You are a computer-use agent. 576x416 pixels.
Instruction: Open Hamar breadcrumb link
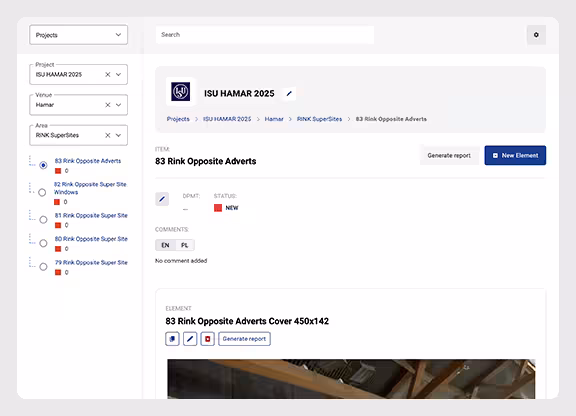click(x=274, y=119)
